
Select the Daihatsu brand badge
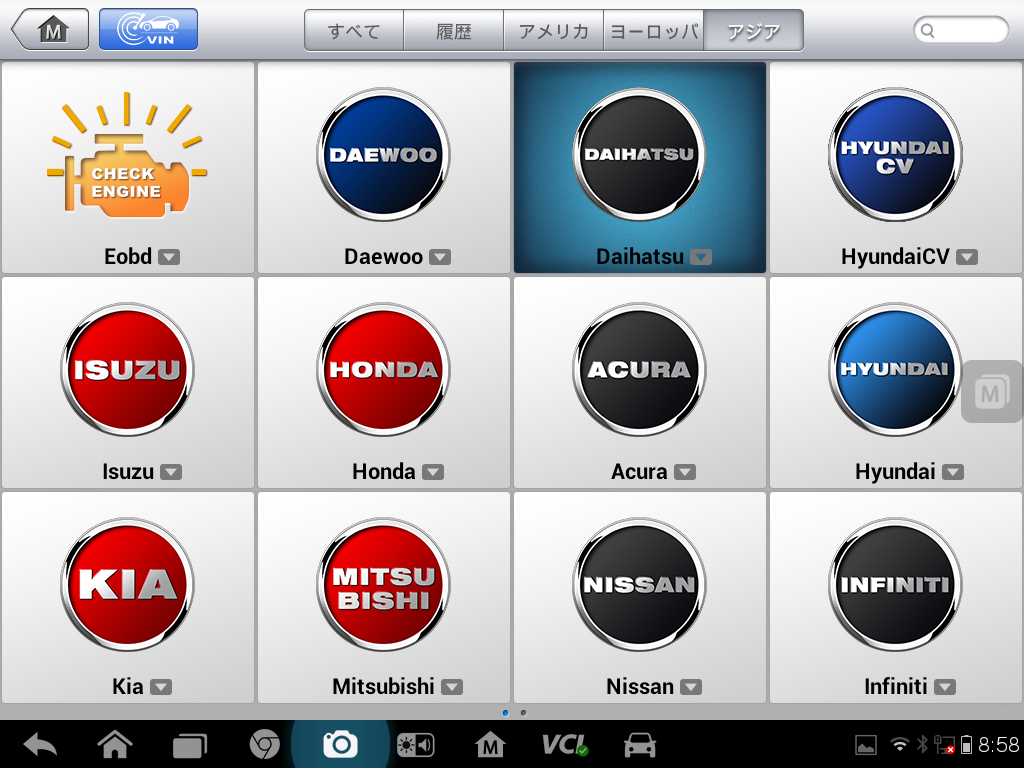[639, 155]
